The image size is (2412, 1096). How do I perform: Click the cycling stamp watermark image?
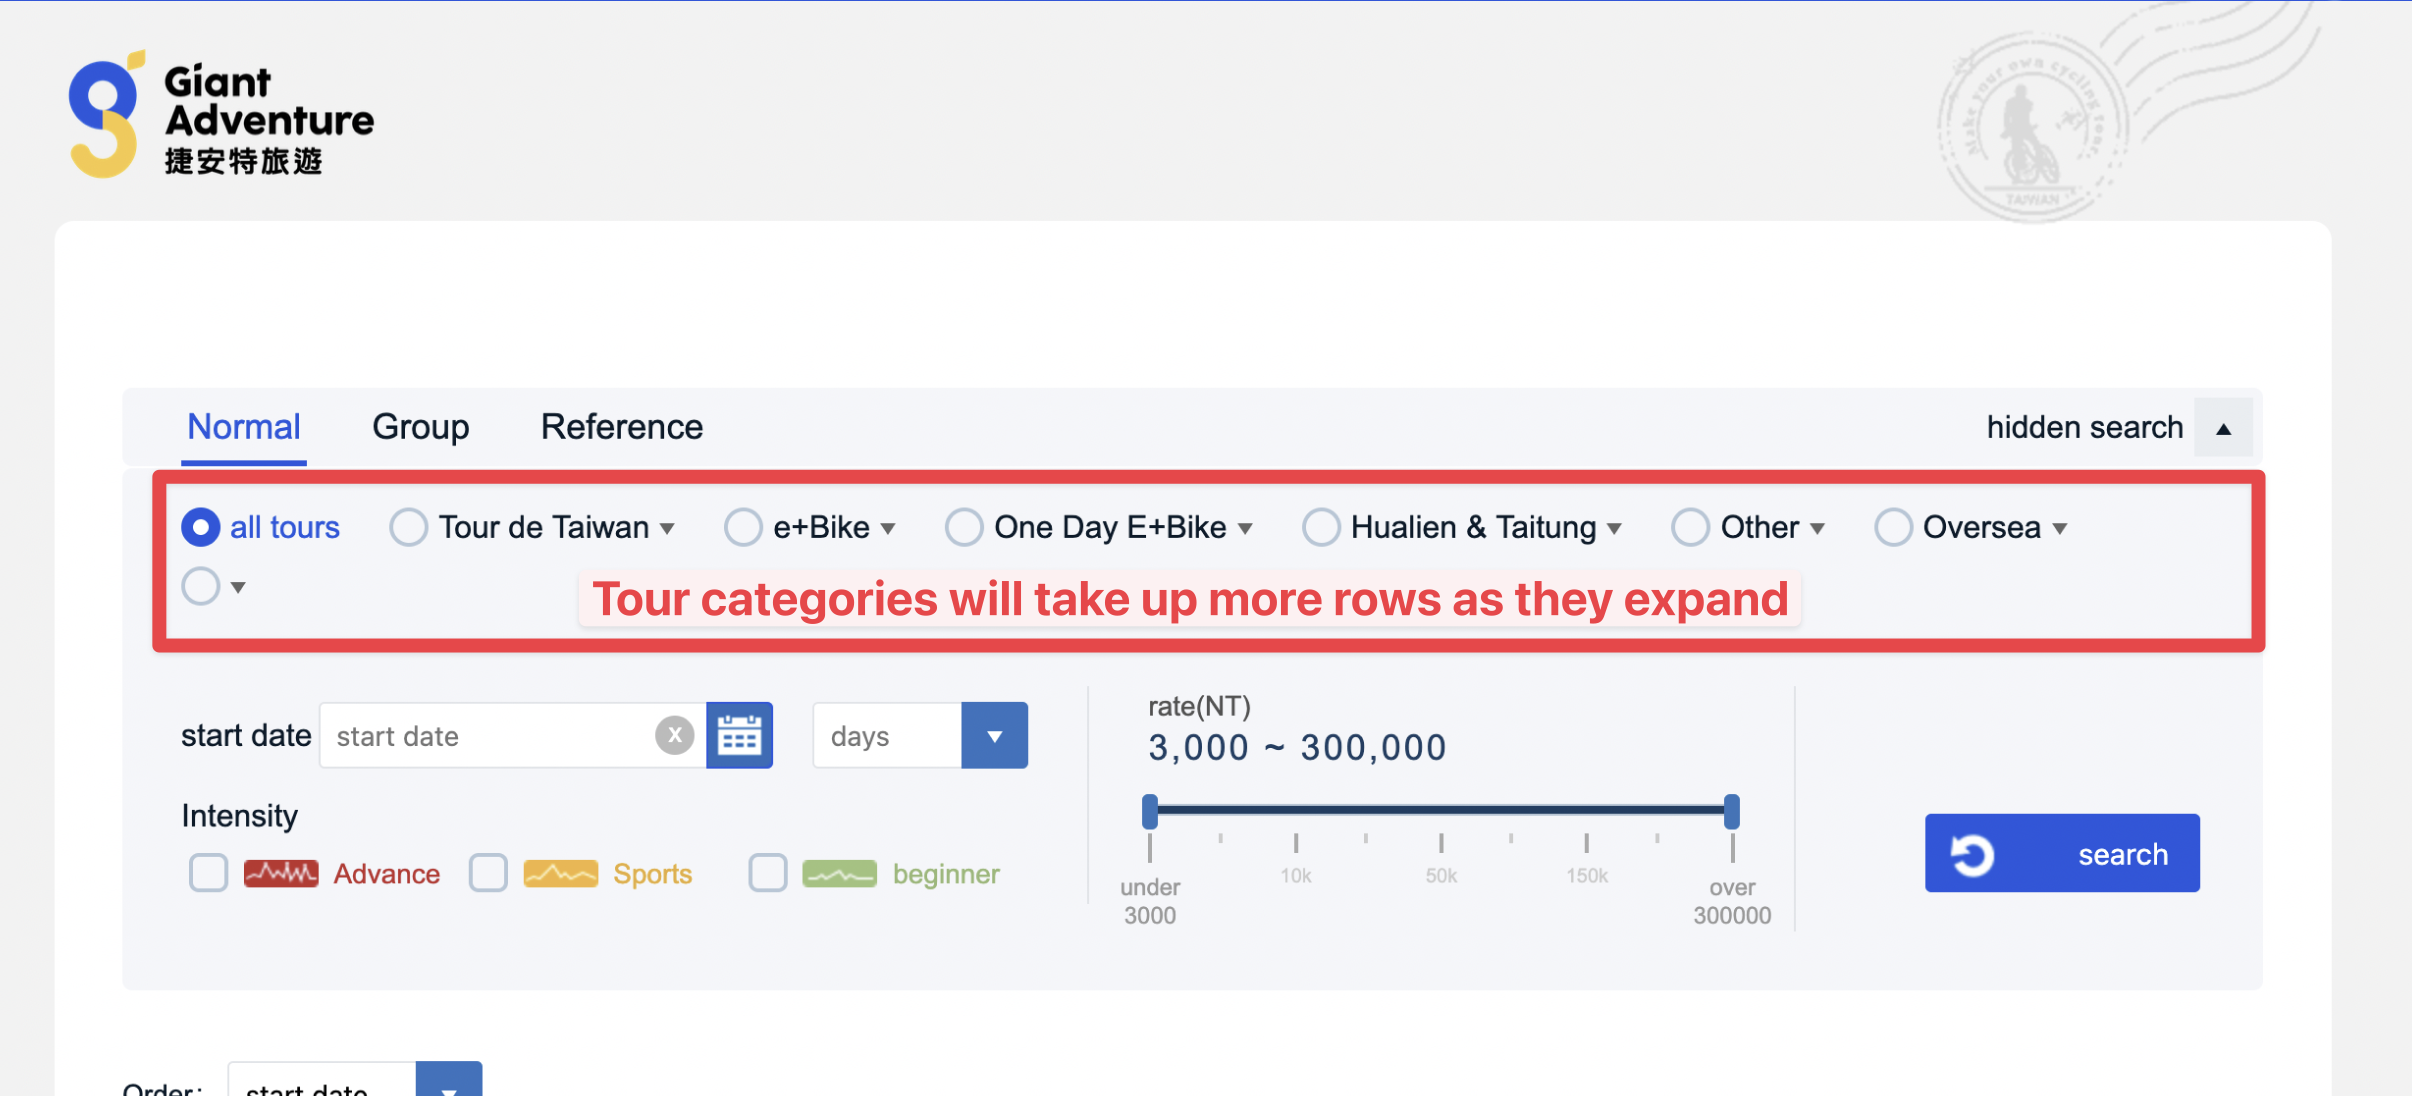(x=2032, y=130)
